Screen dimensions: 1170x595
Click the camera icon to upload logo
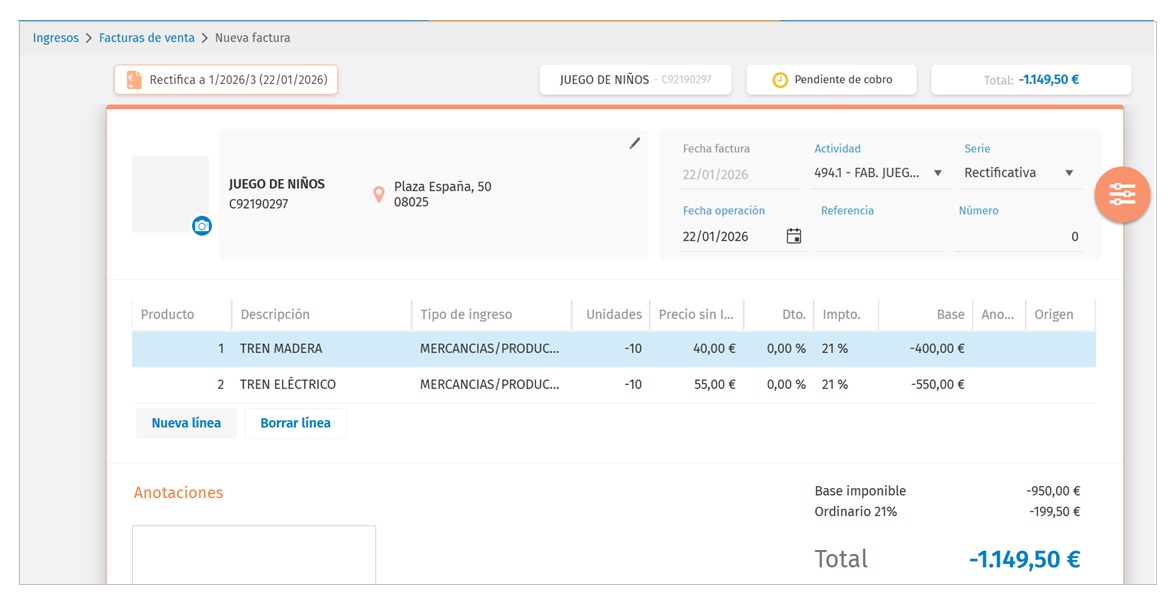coord(201,225)
